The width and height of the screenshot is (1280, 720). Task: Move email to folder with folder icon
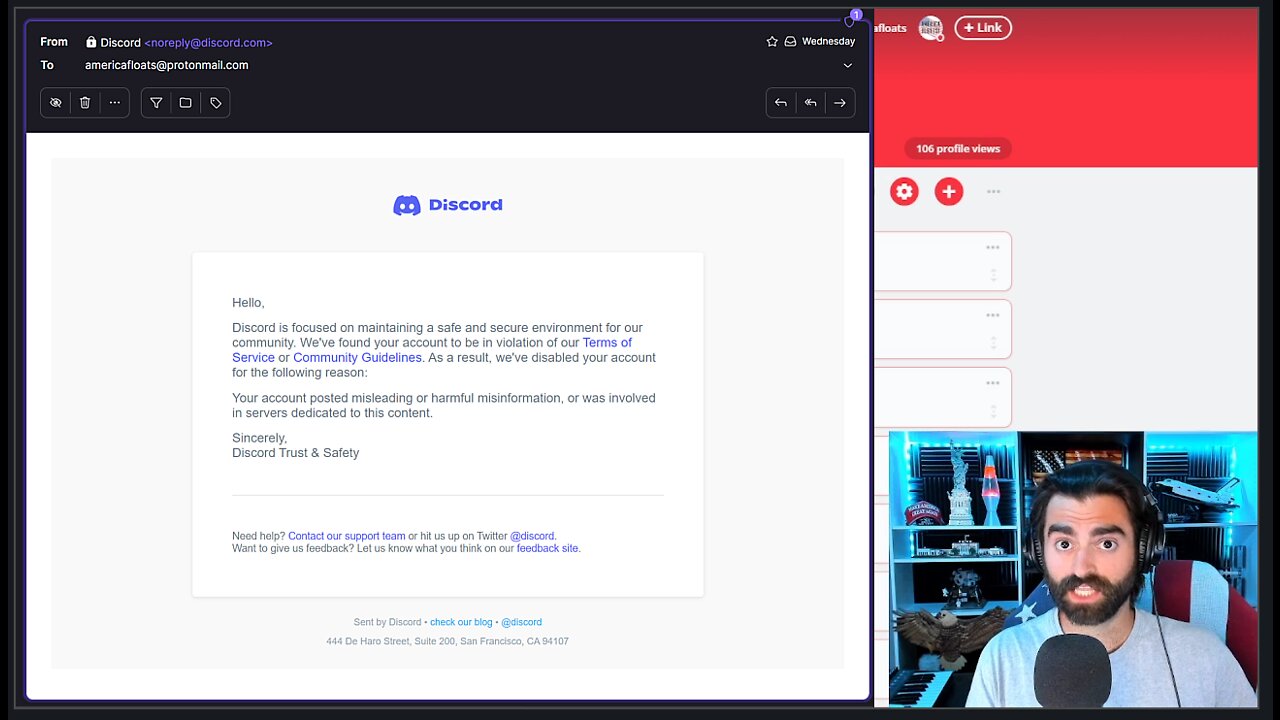(x=185, y=103)
